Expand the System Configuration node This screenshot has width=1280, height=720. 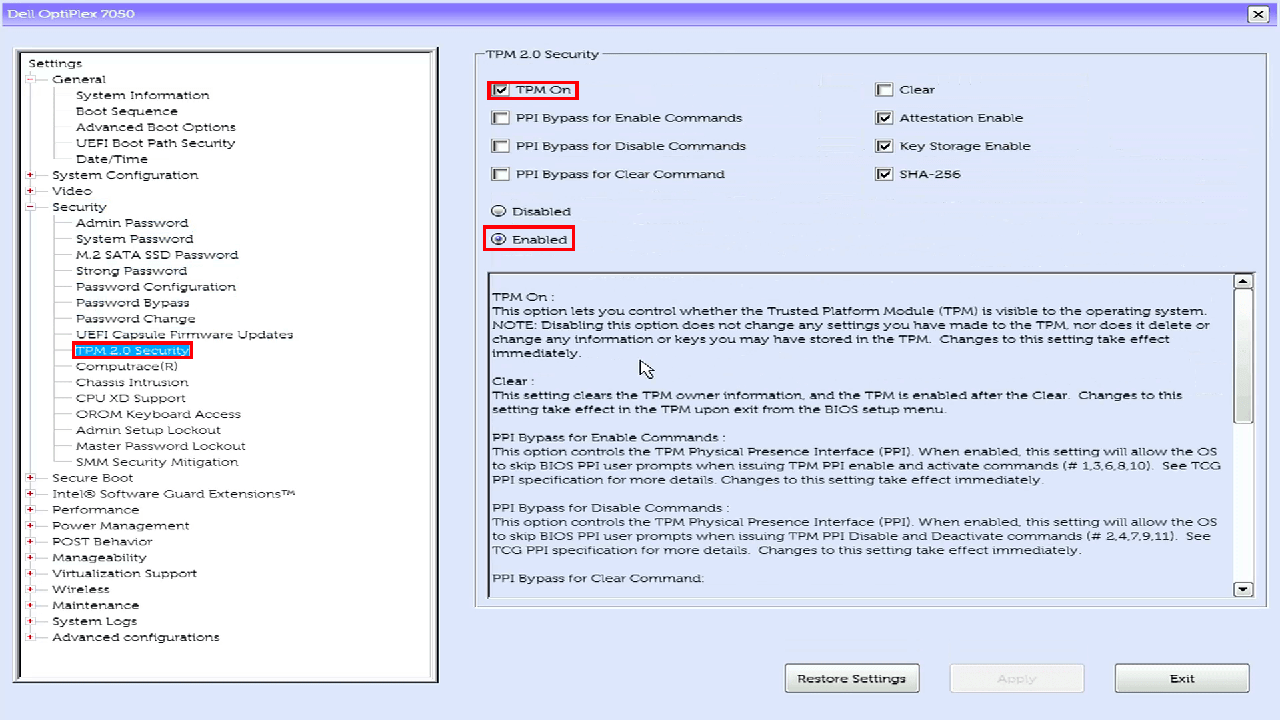(x=31, y=175)
